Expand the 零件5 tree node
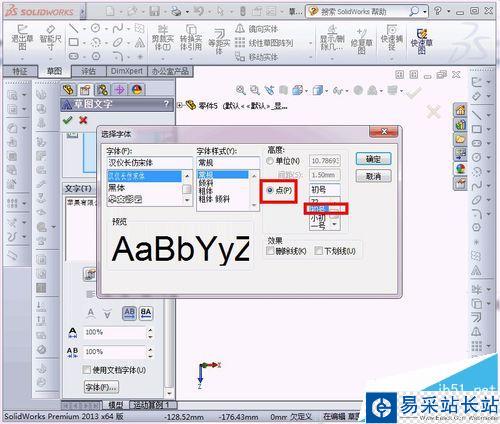 180,106
